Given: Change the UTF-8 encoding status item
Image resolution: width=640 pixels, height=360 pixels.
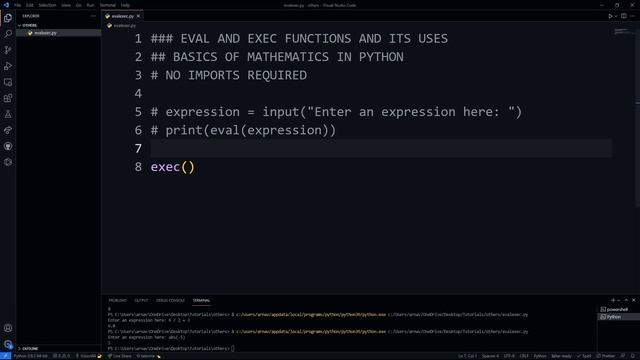Looking at the screenshot, I should coord(509,356).
